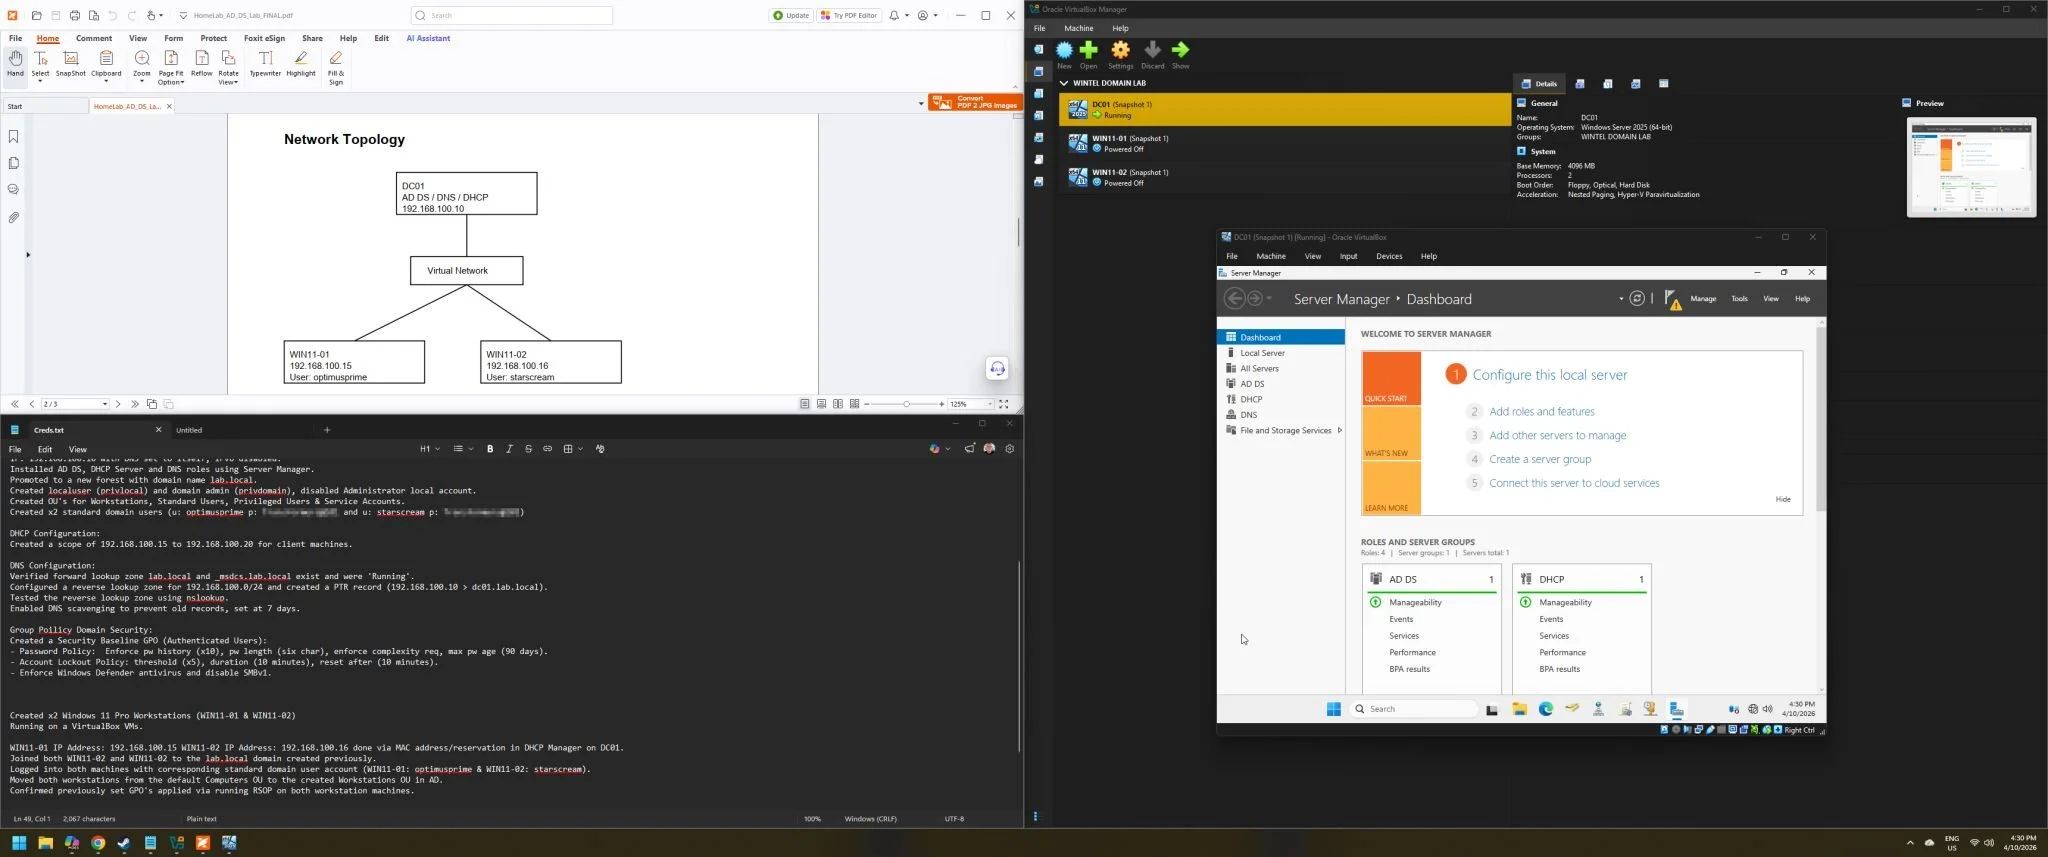Click Convert PDF 2 JPG Images banner
Screen dimensions: 2048x857
click(x=975, y=102)
